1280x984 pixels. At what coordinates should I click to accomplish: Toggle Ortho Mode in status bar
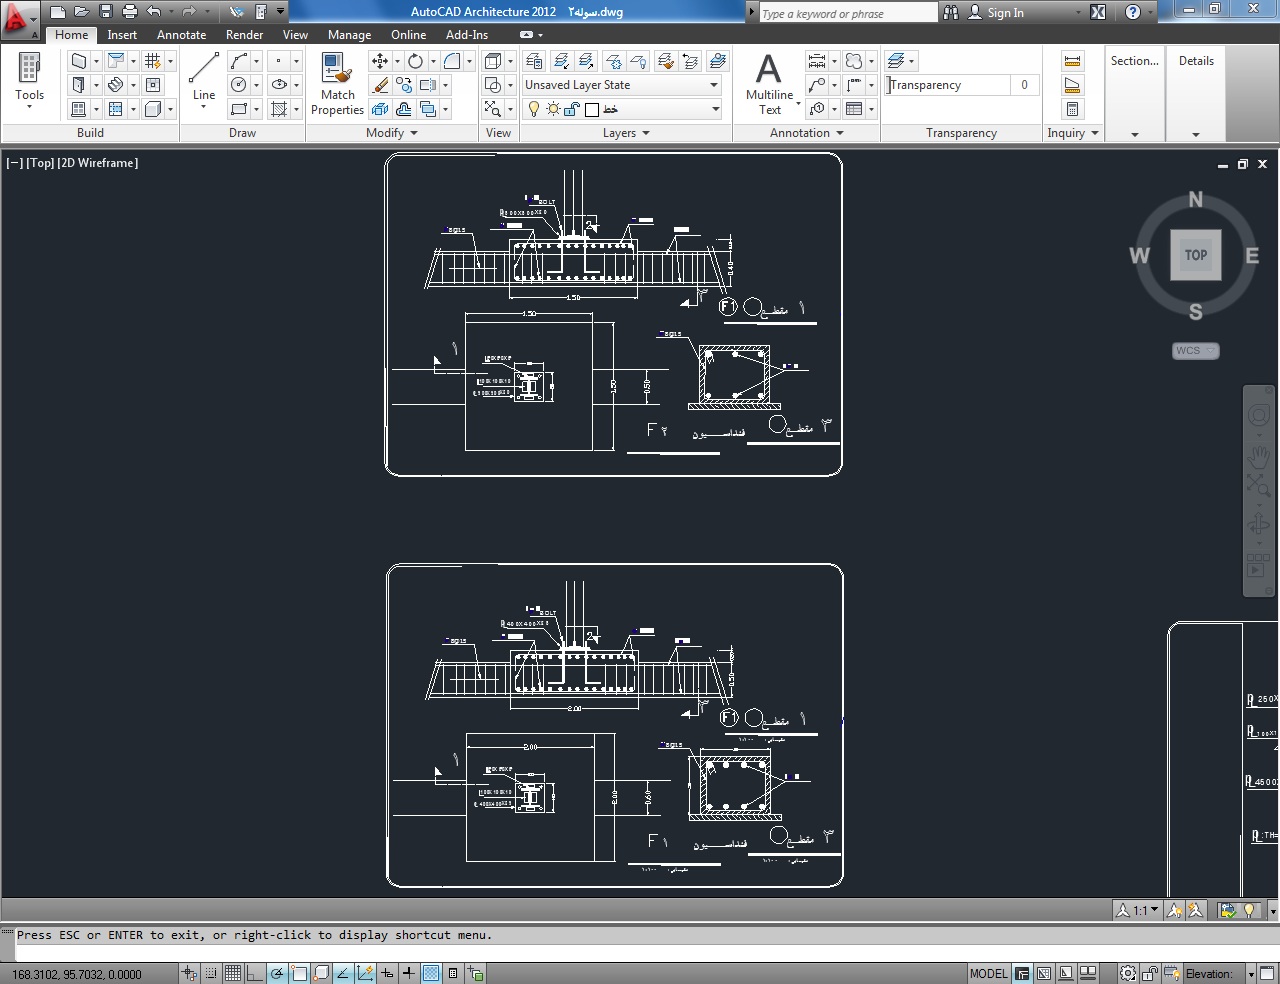click(254, 973)
